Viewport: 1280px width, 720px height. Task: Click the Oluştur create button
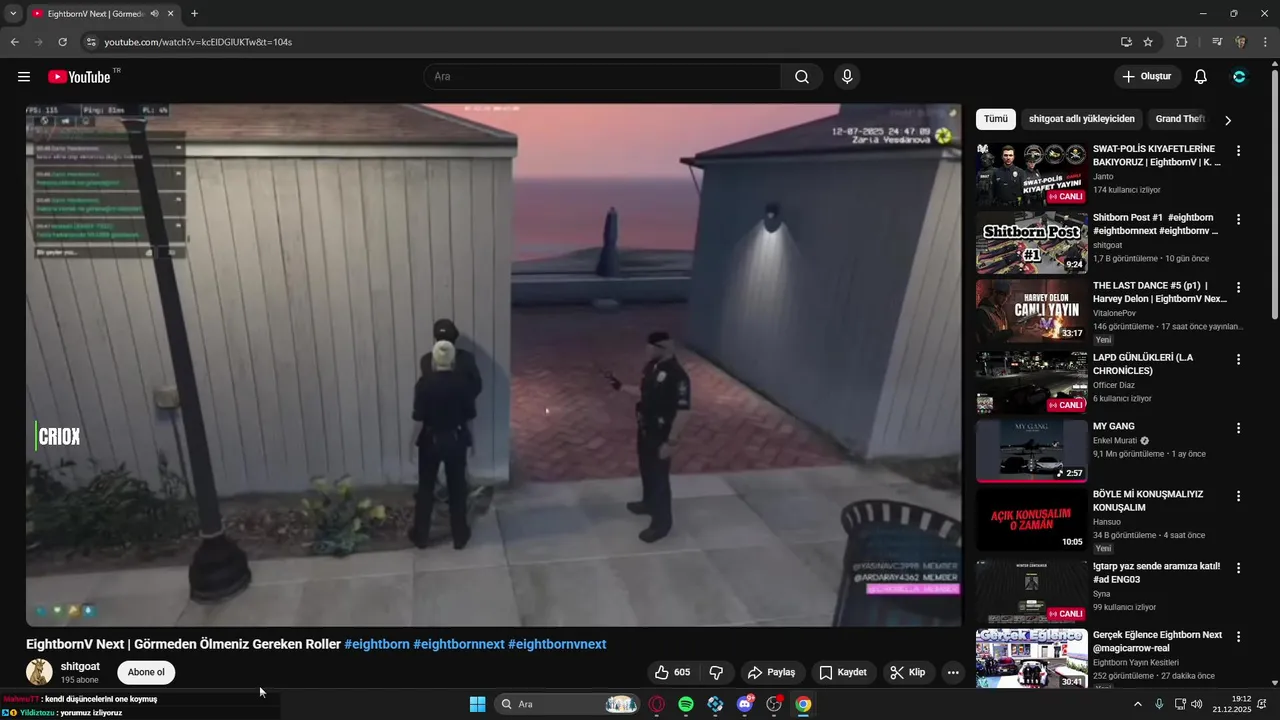point(1147,77)
